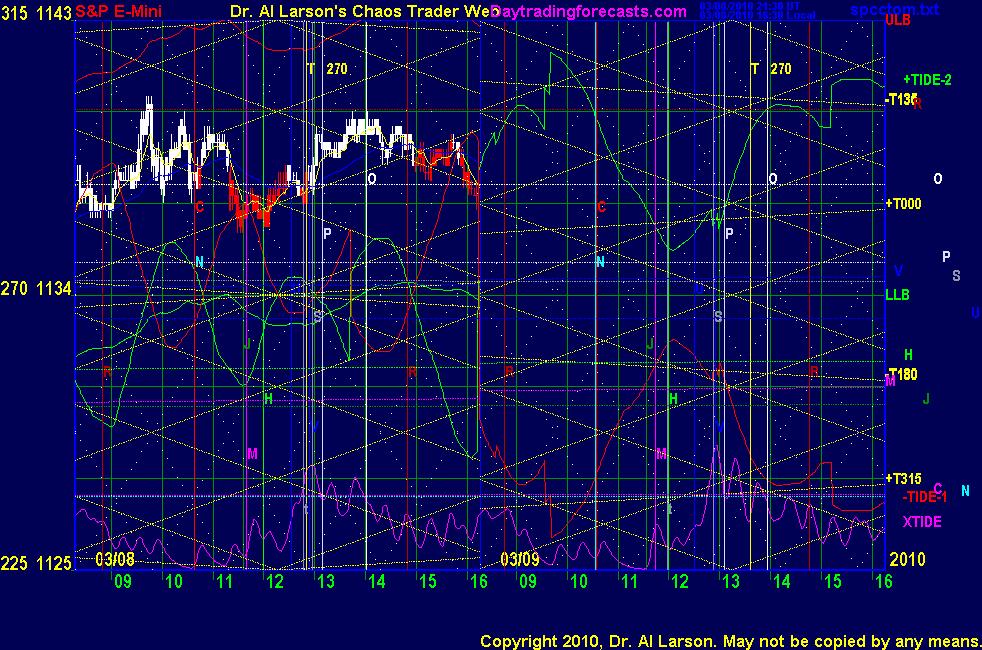Click the red -TIDE-1 legend label
Screen dimensions: 982x650
[x=924, y=497]
